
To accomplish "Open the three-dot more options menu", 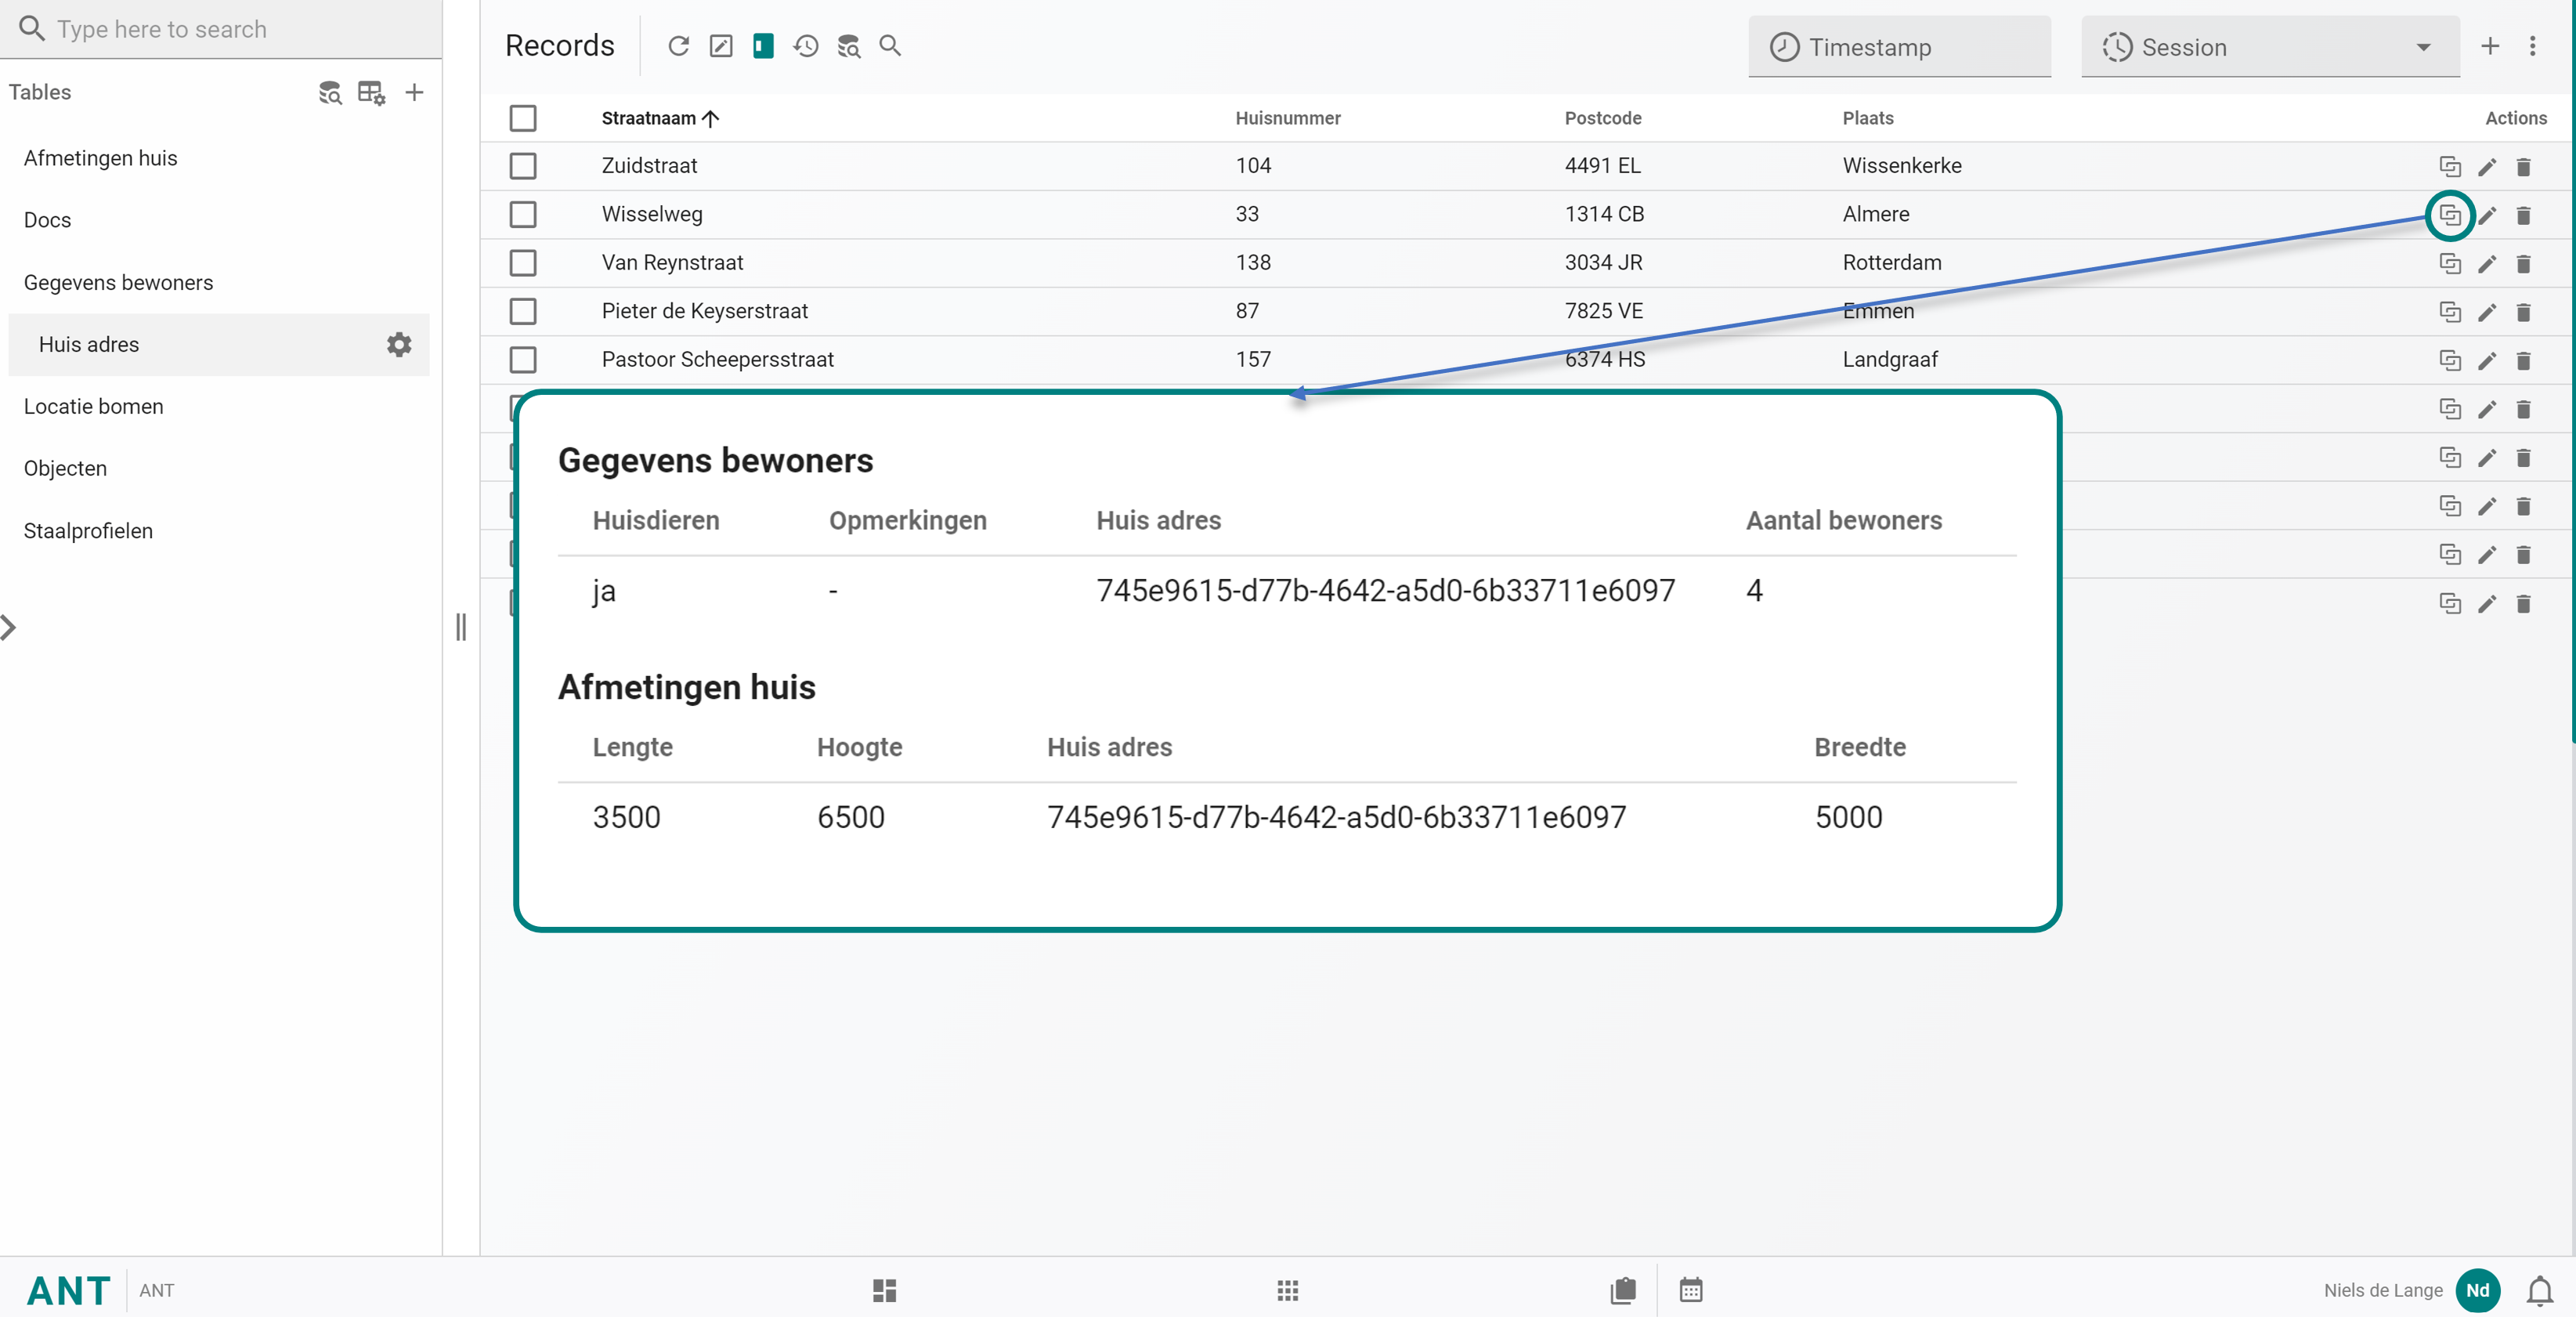I will click(2532, 46).
